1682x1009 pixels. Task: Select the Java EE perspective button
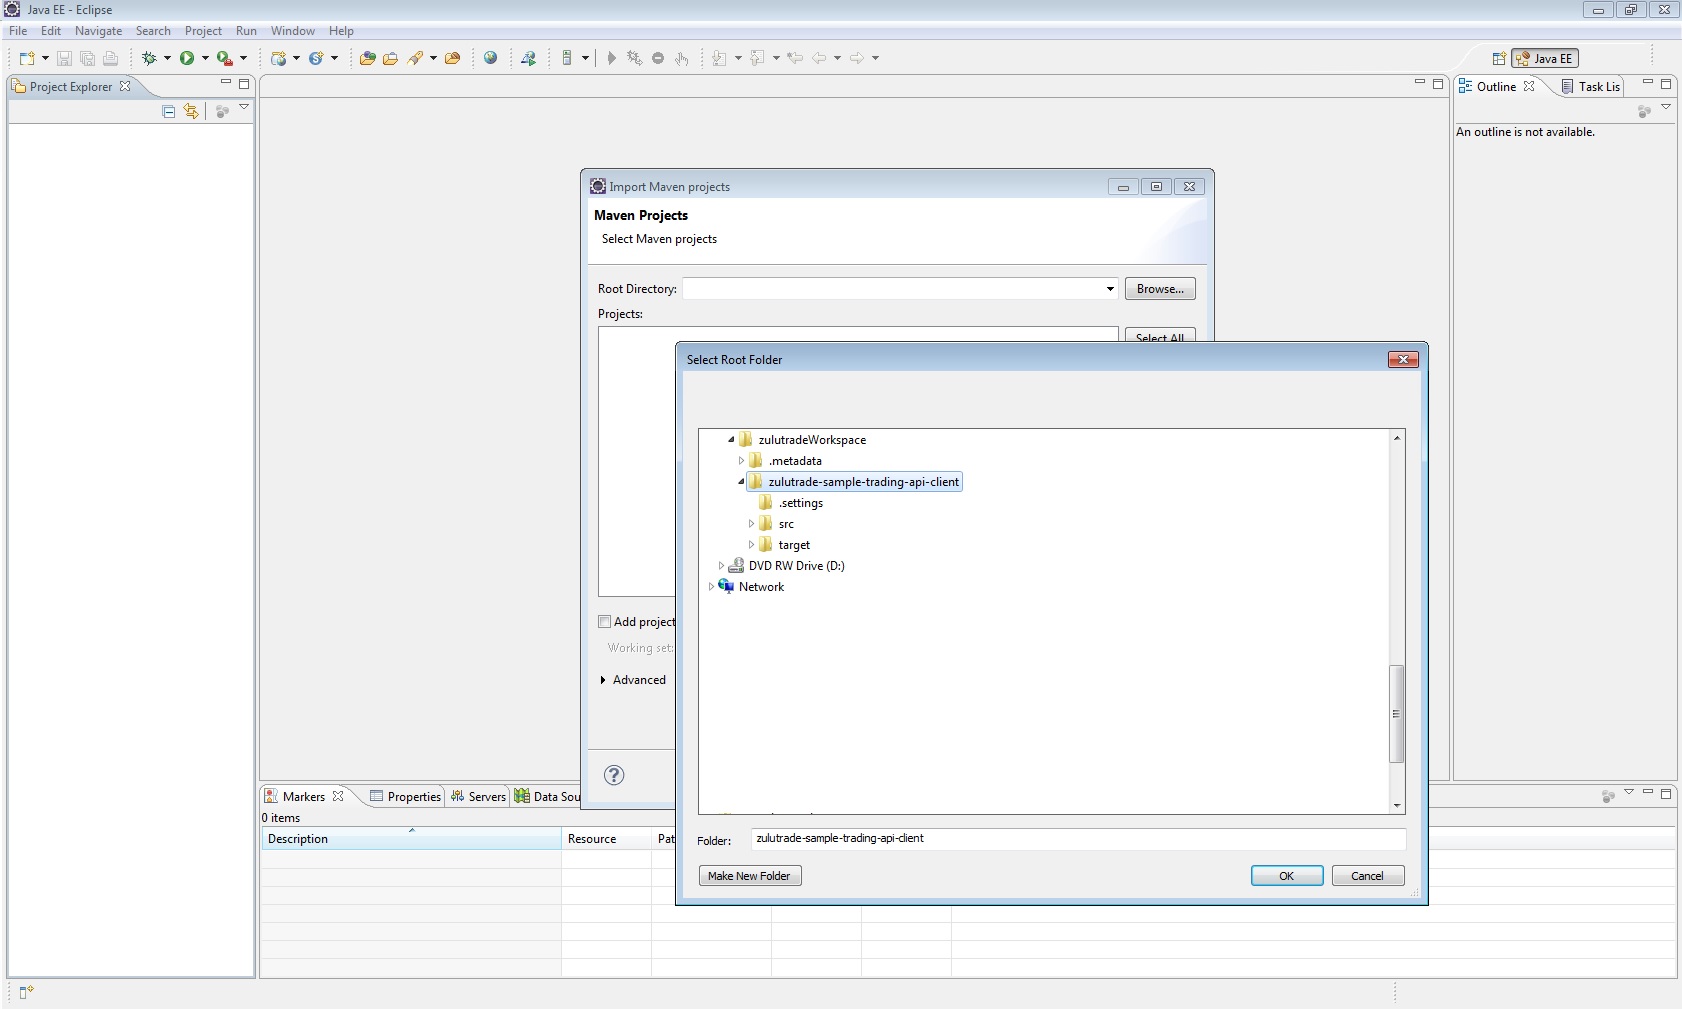pos(1545,59)
